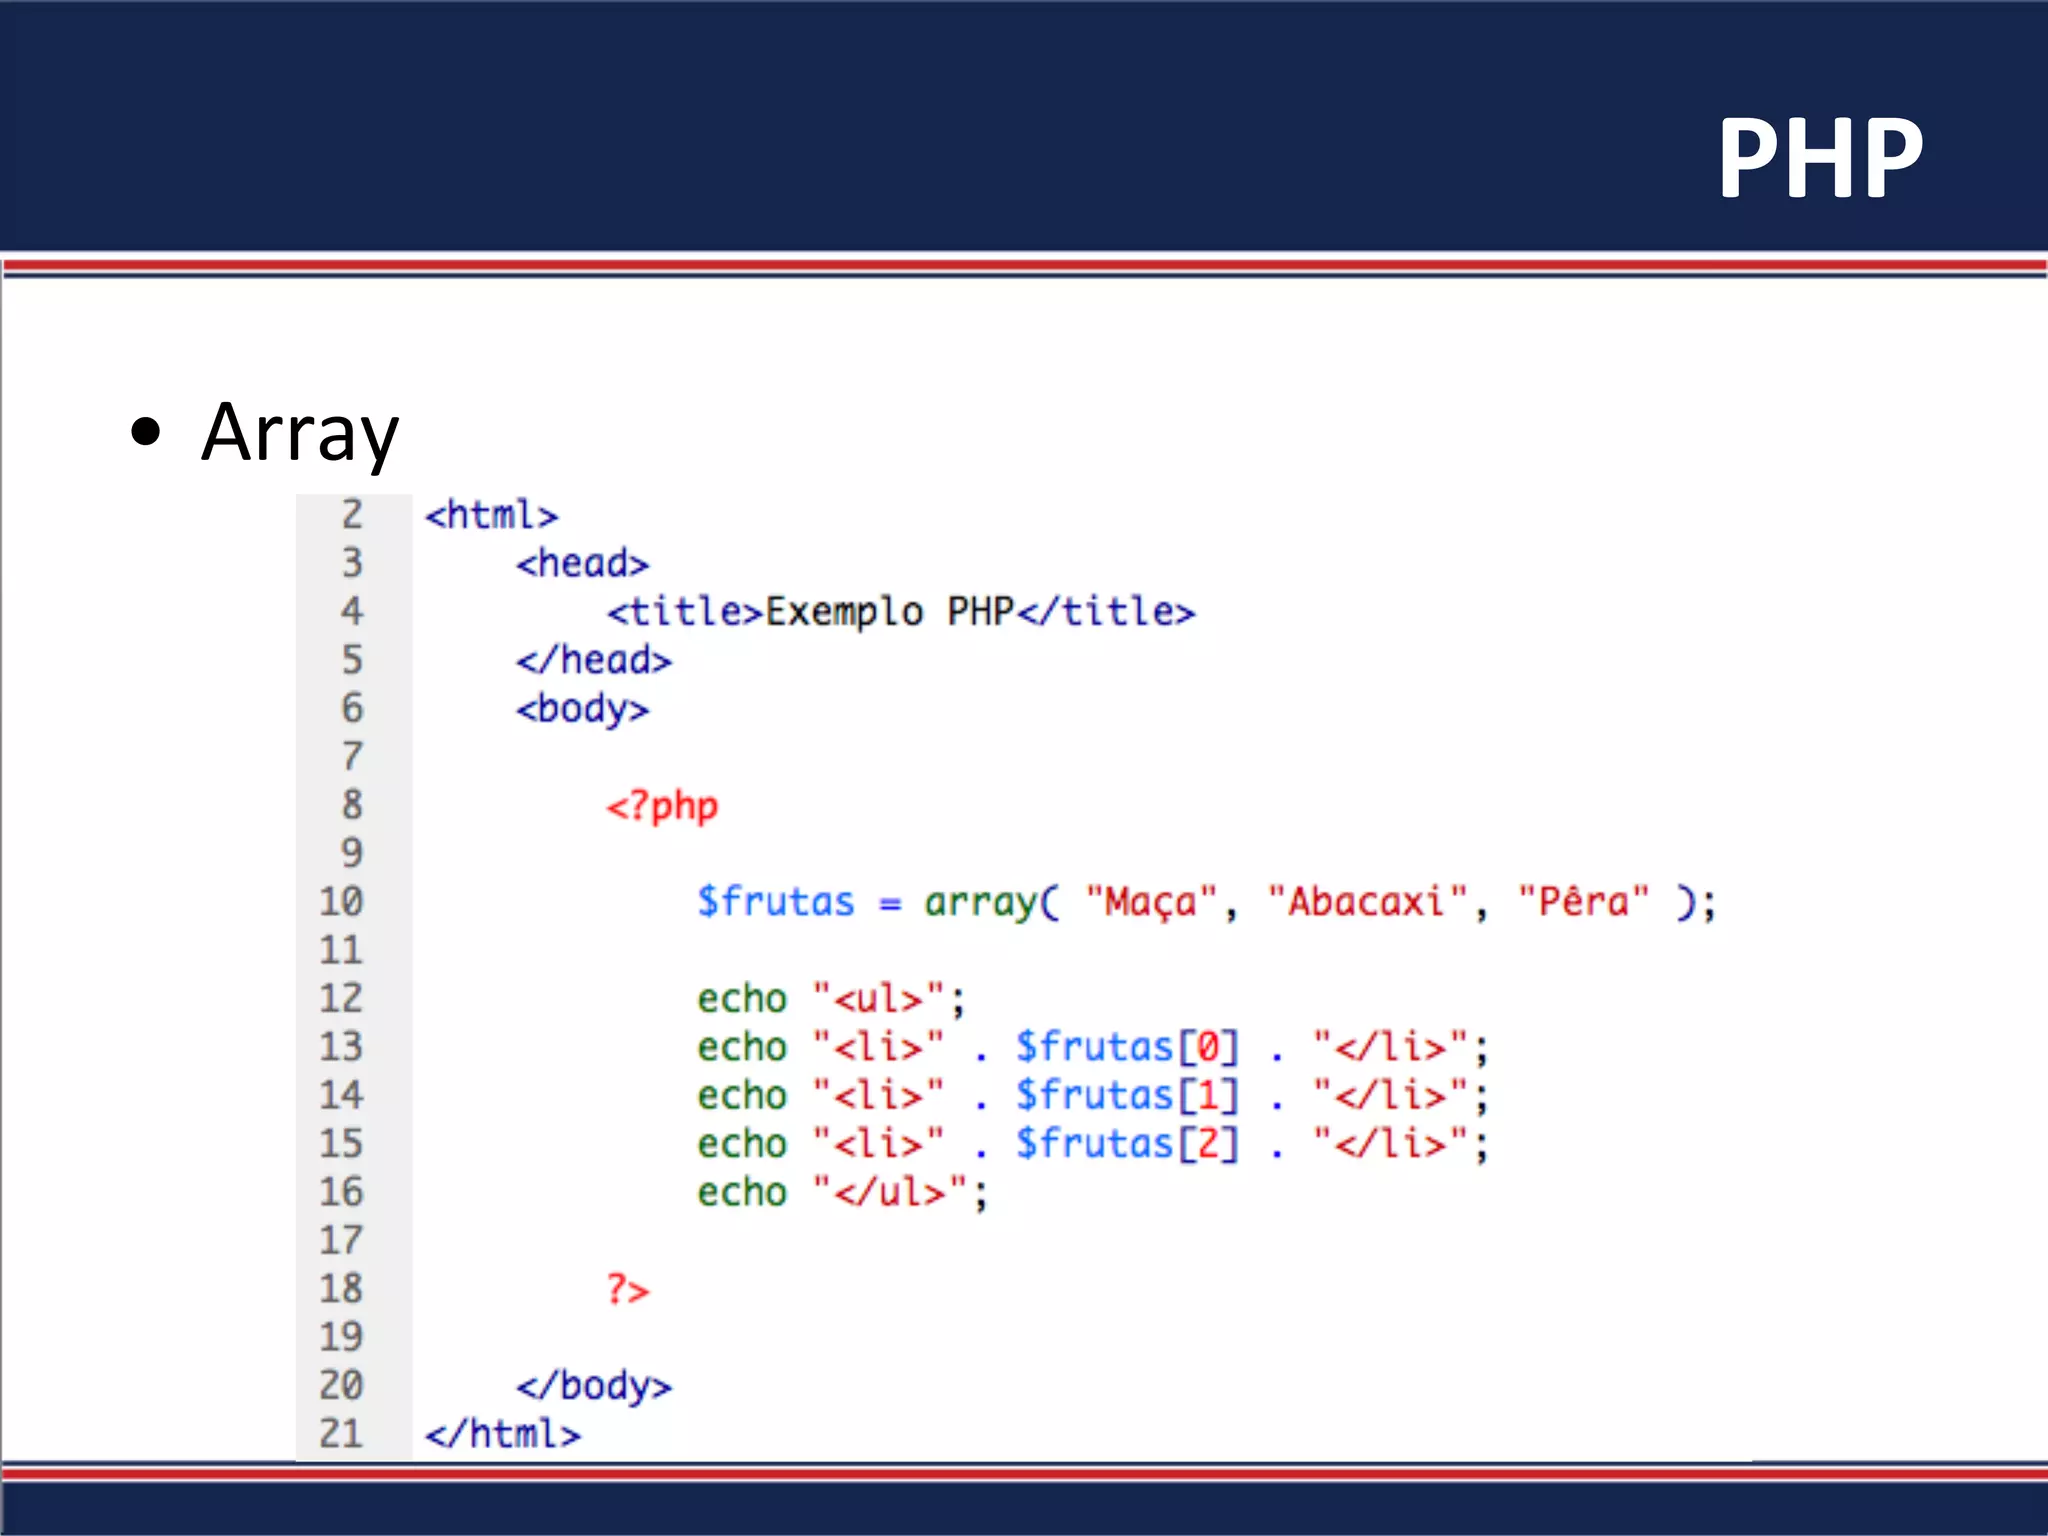Click the opening <html> tag on line 2
Image resolution: width=2048 pixels, height=1536 pixels.
point(491,515)
